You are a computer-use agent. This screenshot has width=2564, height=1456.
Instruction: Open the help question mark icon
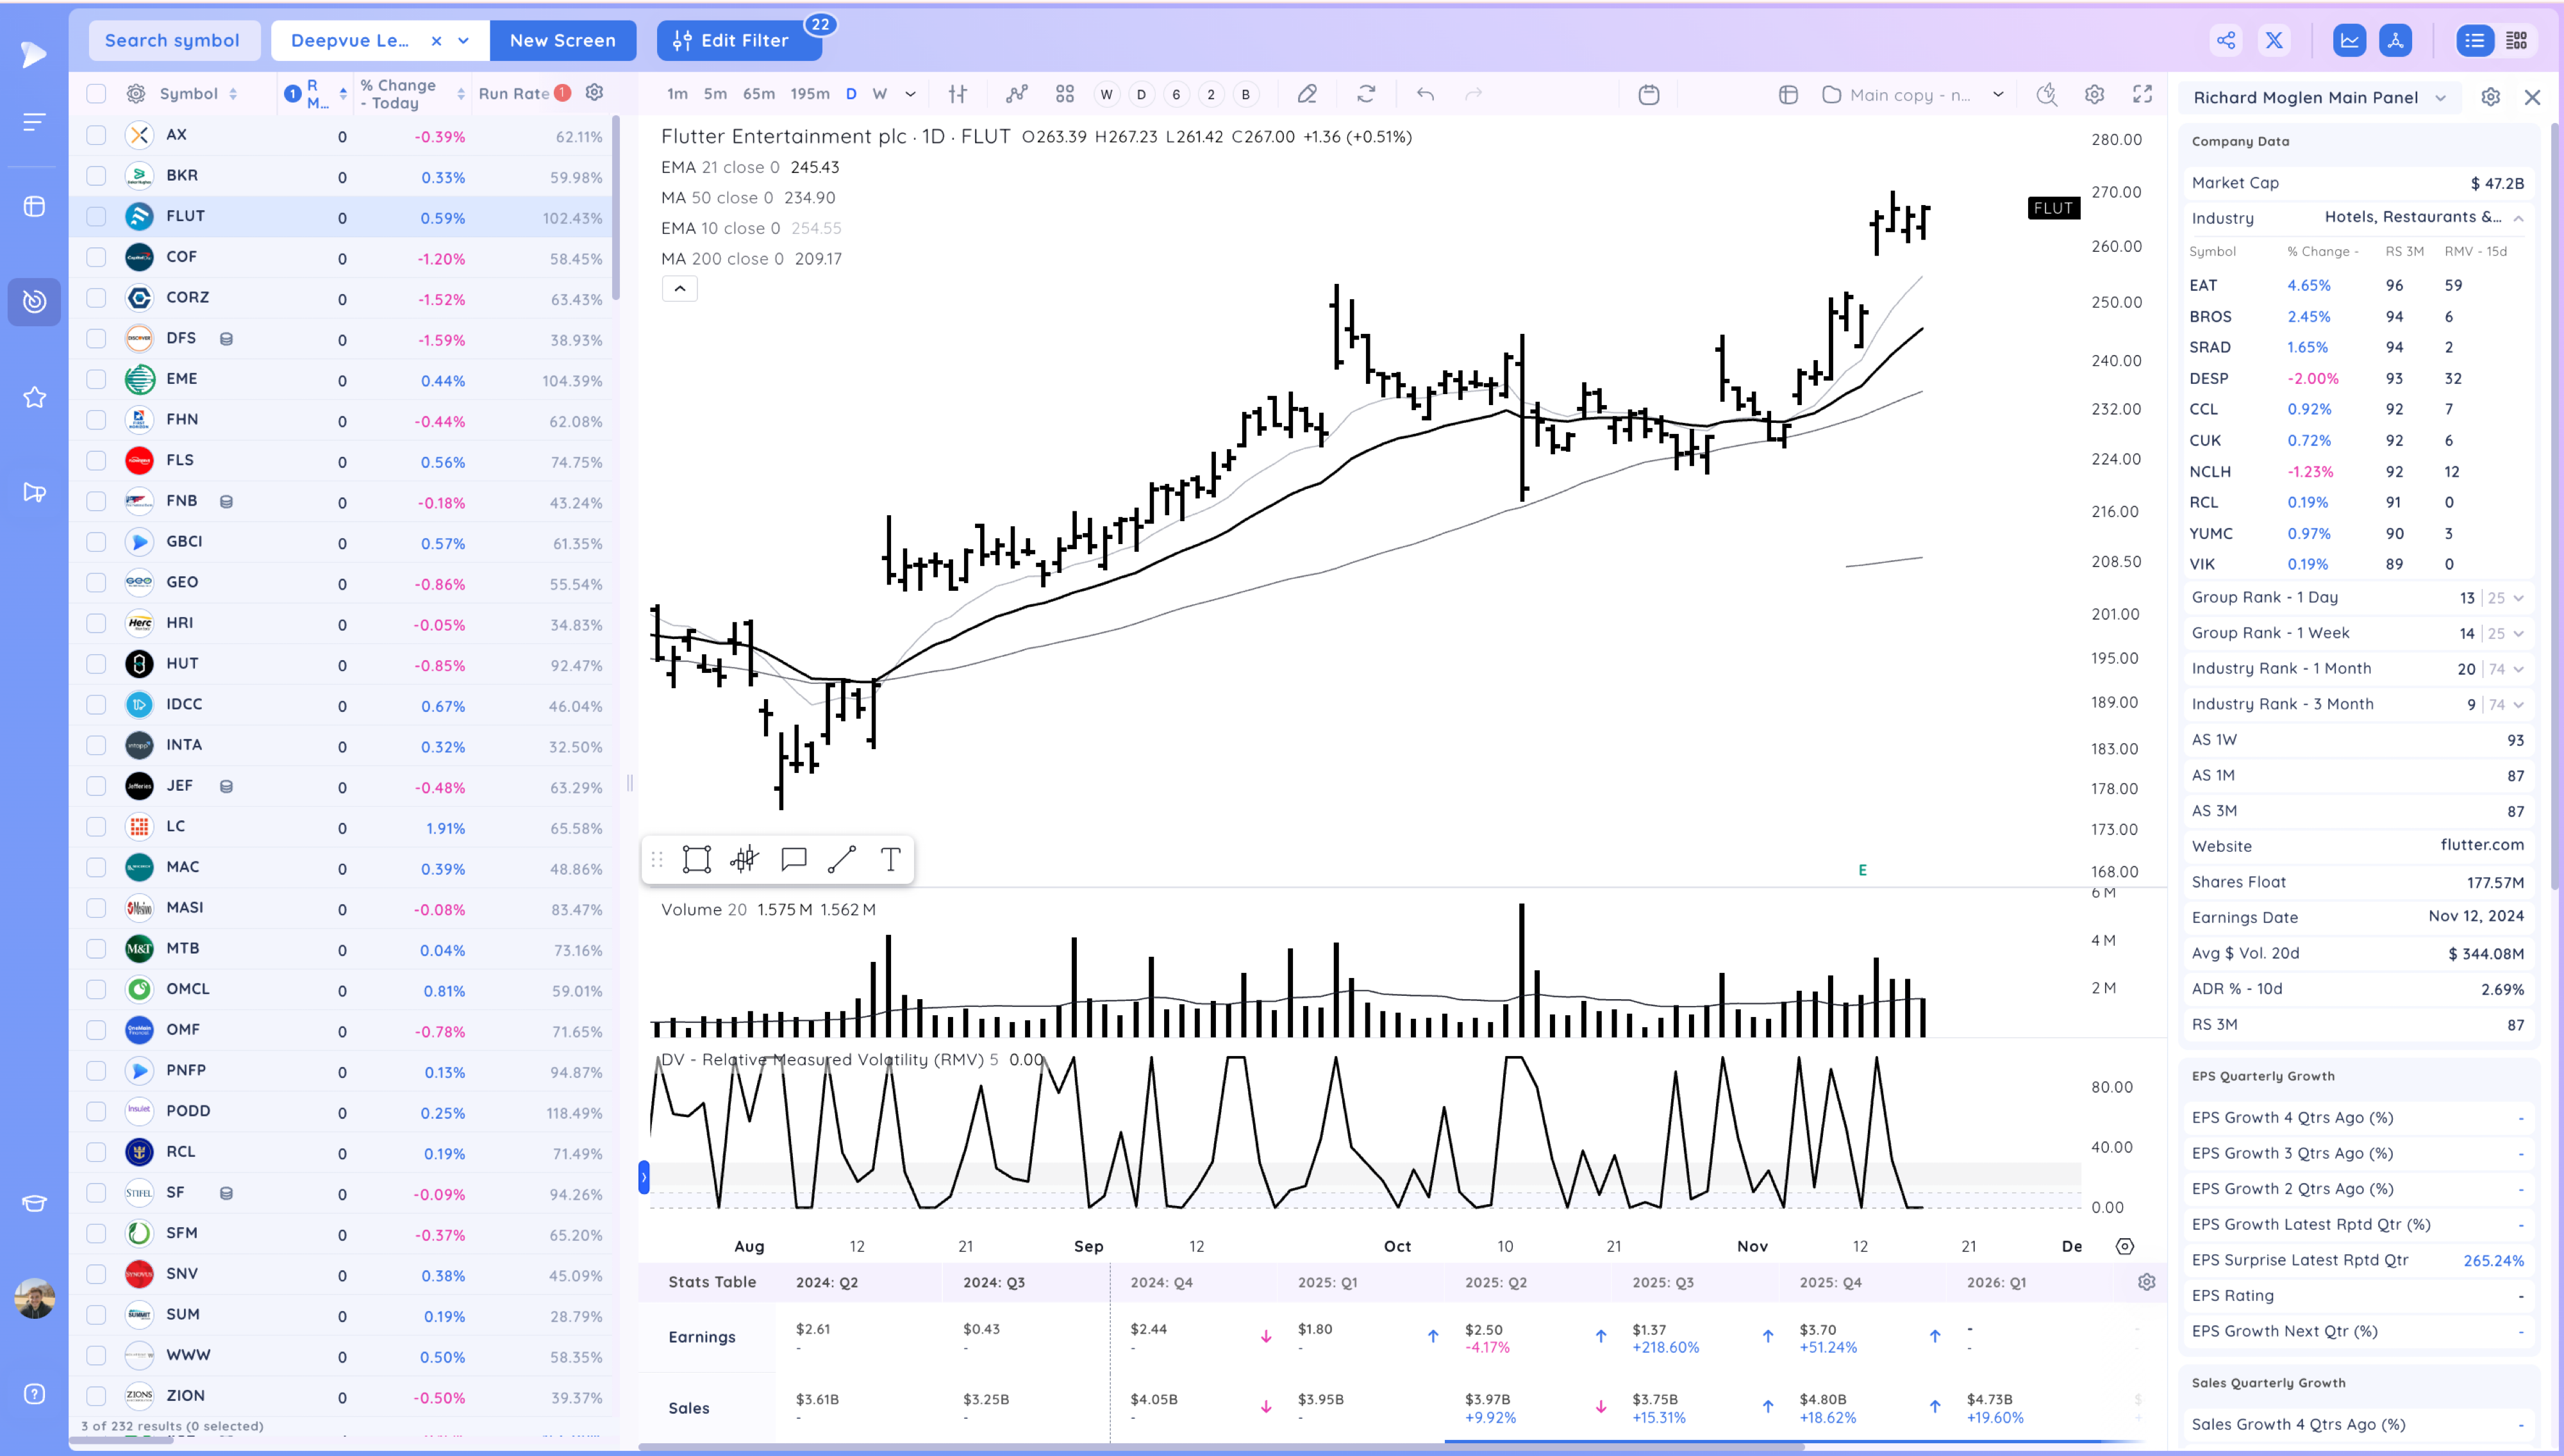(34, 1394)
